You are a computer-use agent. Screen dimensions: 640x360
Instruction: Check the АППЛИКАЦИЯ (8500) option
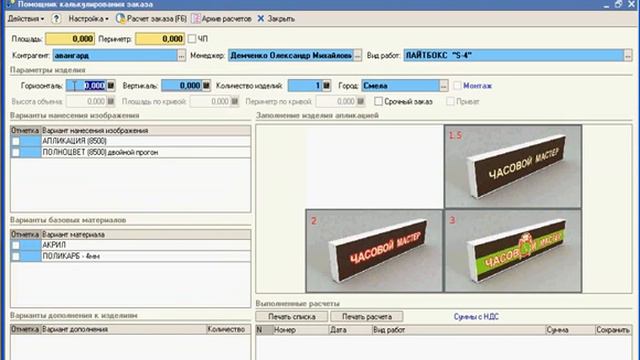(16, 141)
